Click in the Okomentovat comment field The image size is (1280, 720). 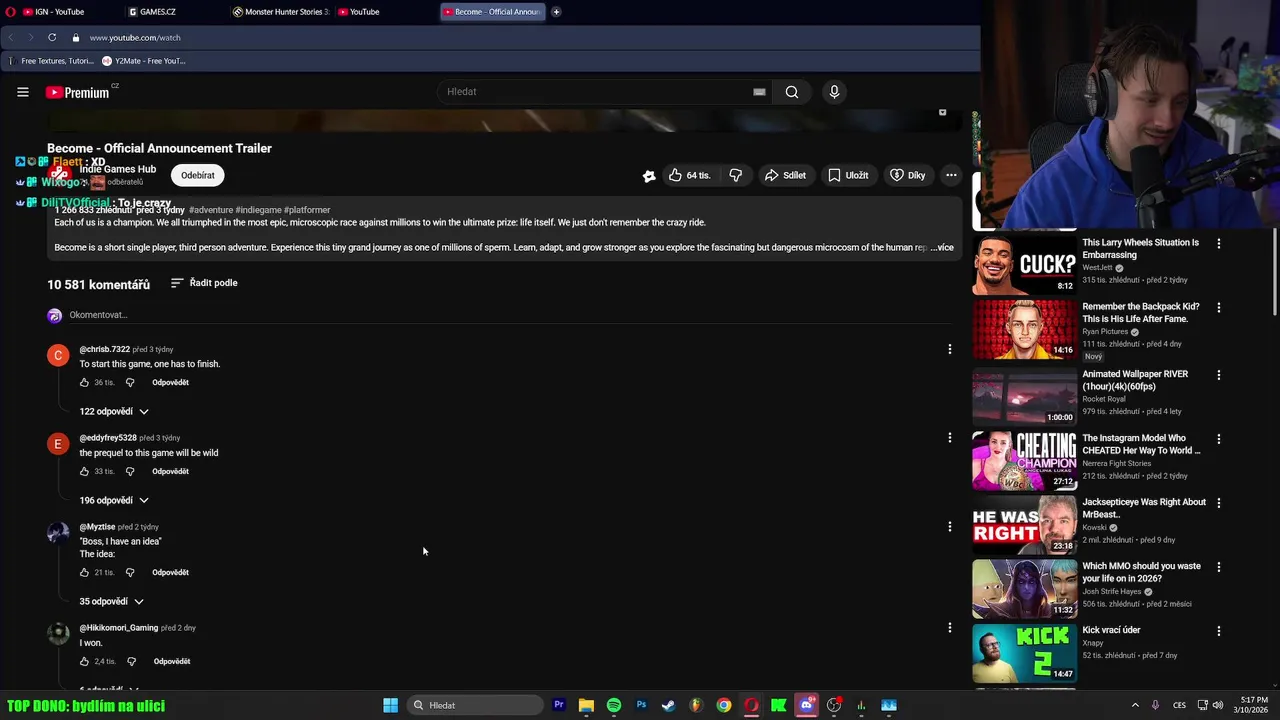click(x=510, y=315)
